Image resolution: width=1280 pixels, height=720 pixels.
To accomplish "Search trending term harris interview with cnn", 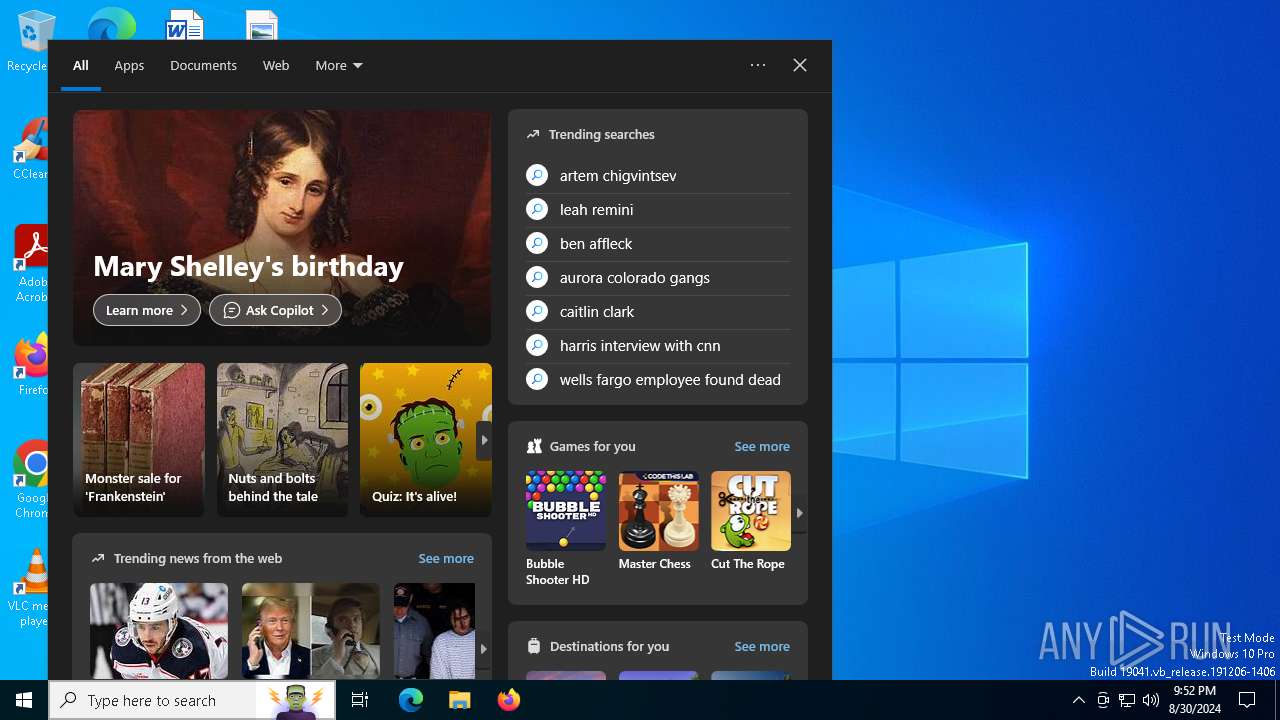I will (x=640, y=345).
